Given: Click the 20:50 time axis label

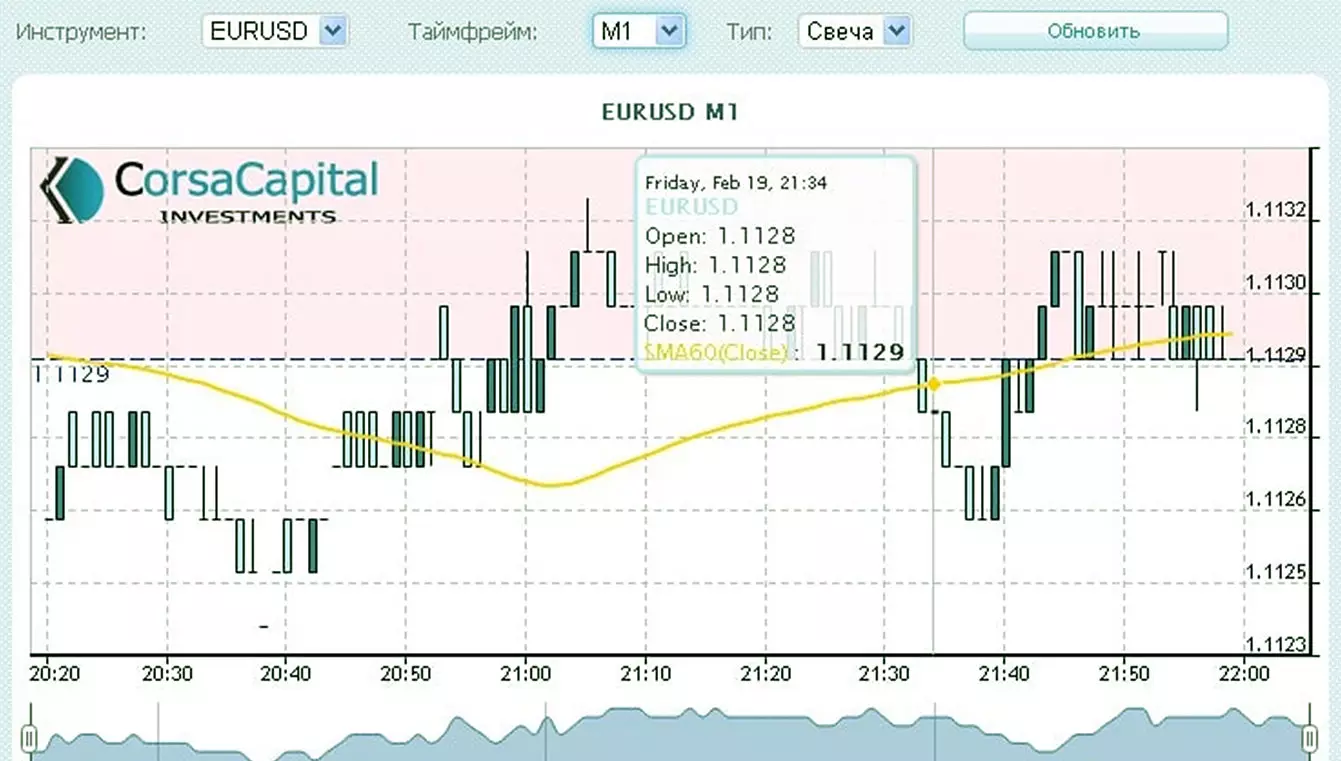Looking at the screenshot, I should click(406, 674).
